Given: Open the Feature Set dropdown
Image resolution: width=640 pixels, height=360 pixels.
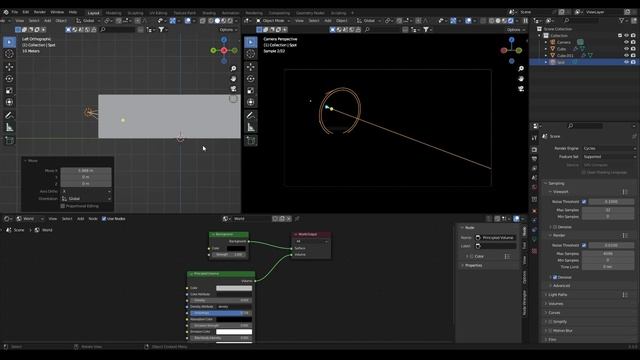Looking at the screenshot, I should pos(609,156).
